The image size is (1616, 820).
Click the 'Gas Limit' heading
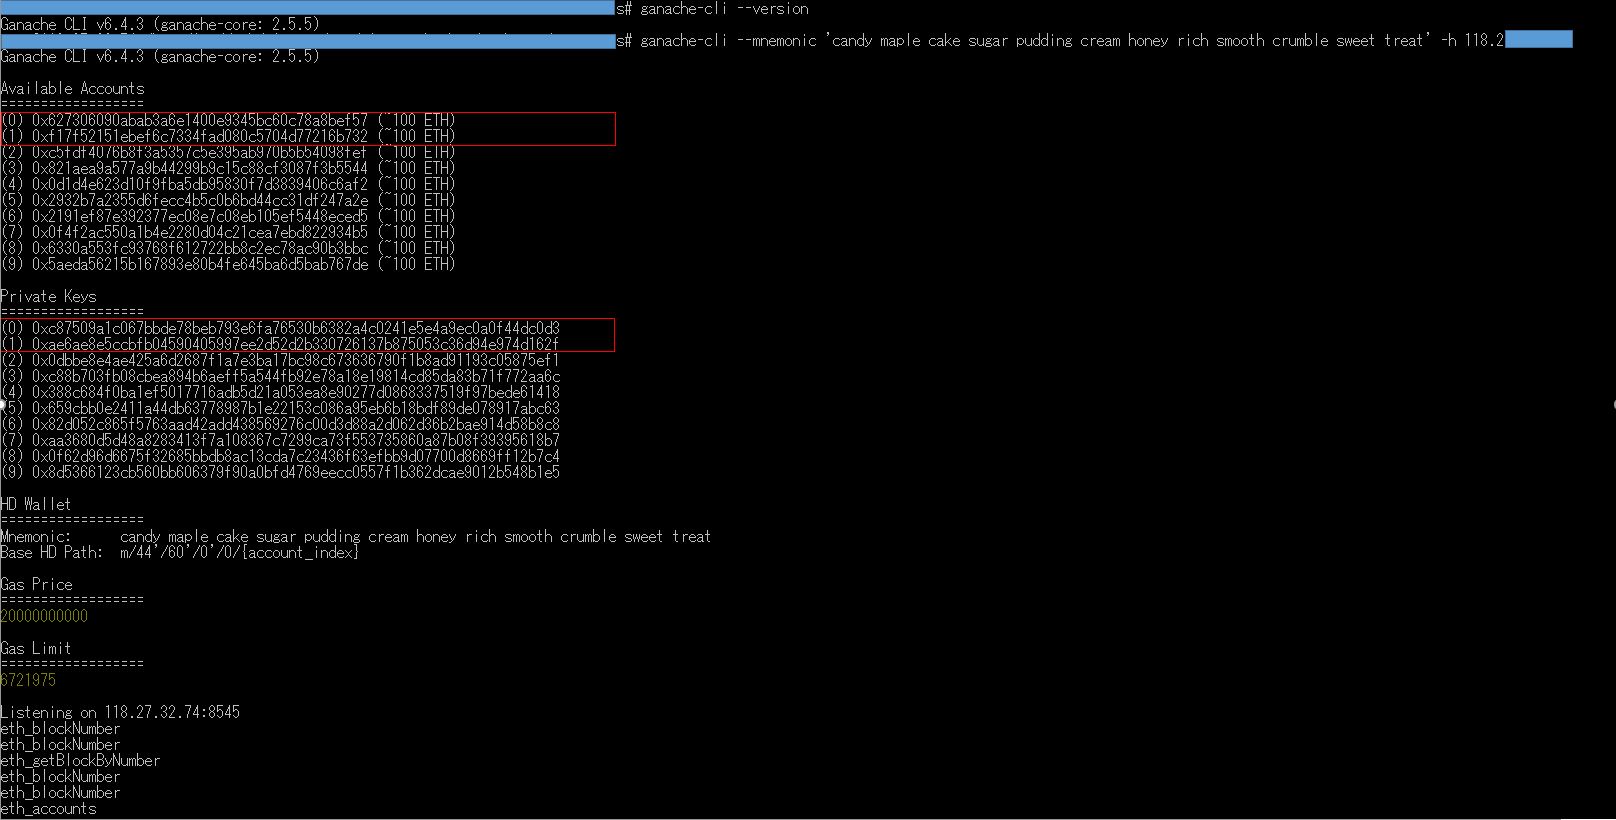point(36,649)
